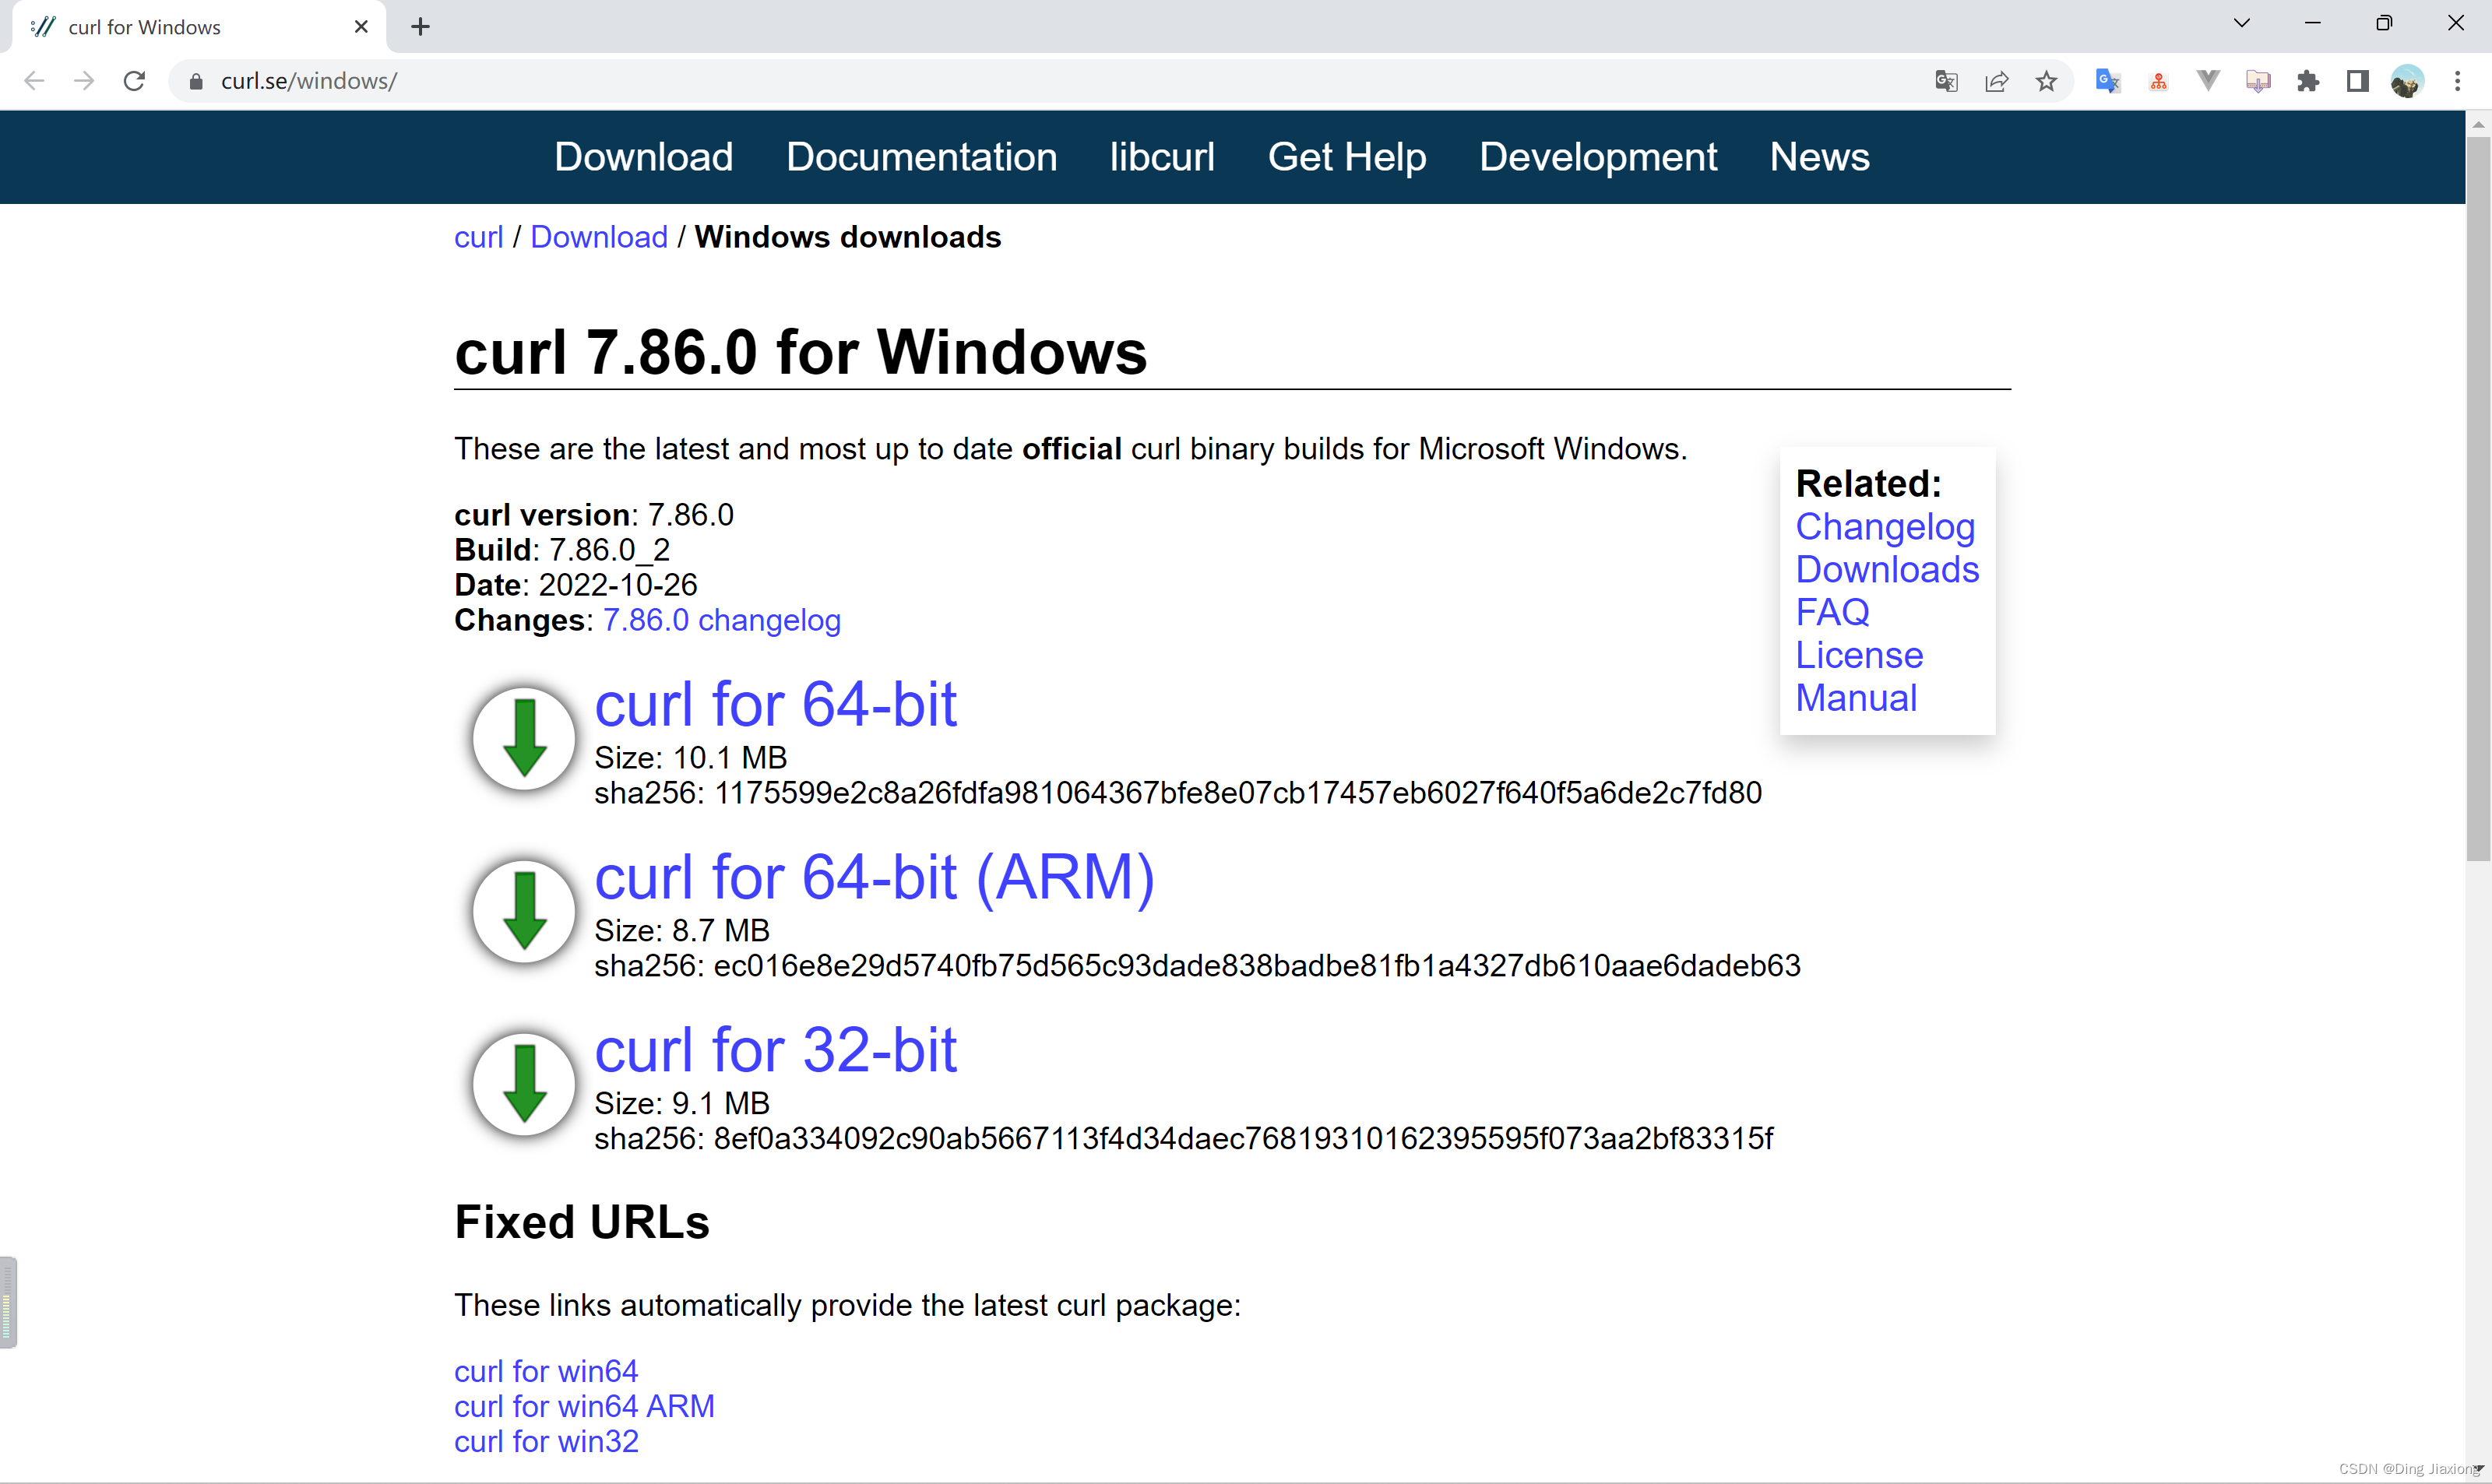The height and width of the screenshot is (1484, 2492).
Task: Click the 32-bit sha256 hash text
Action: [1184, 1139]
